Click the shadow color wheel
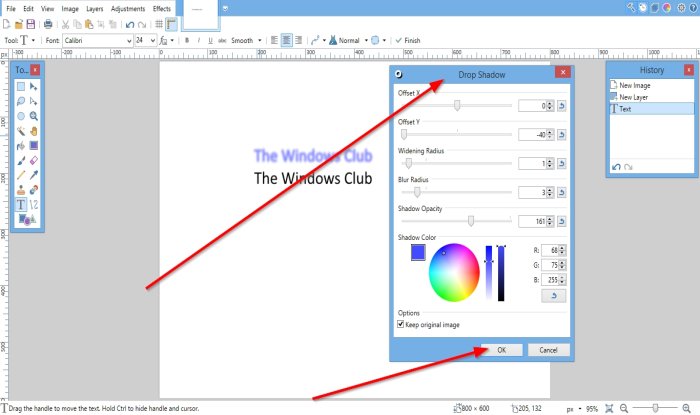Image resolution: width=700 pixels, height=415 pixels. coord(454,272)
